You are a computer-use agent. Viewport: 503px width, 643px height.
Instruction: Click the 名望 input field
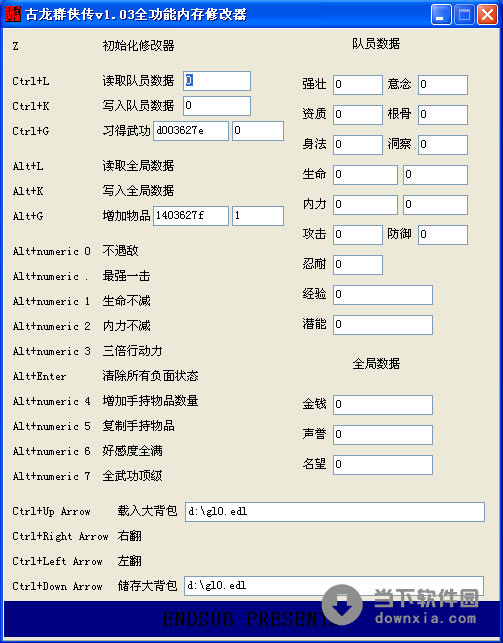tap(383, 465)
